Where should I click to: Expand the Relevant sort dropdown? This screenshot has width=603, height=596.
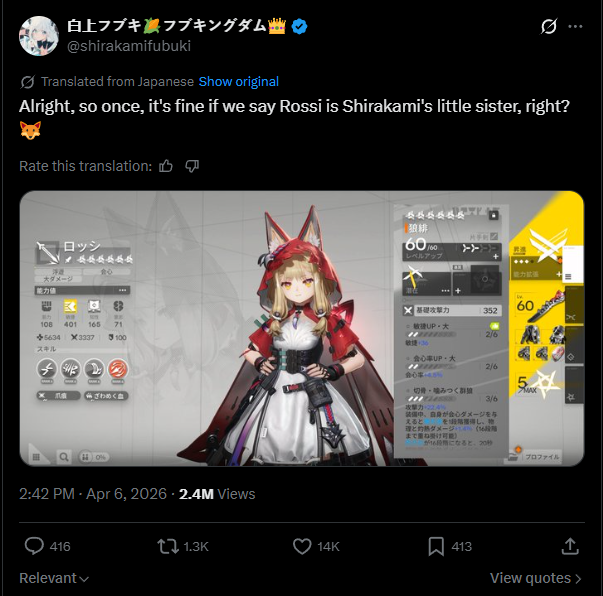pos(54,578)
